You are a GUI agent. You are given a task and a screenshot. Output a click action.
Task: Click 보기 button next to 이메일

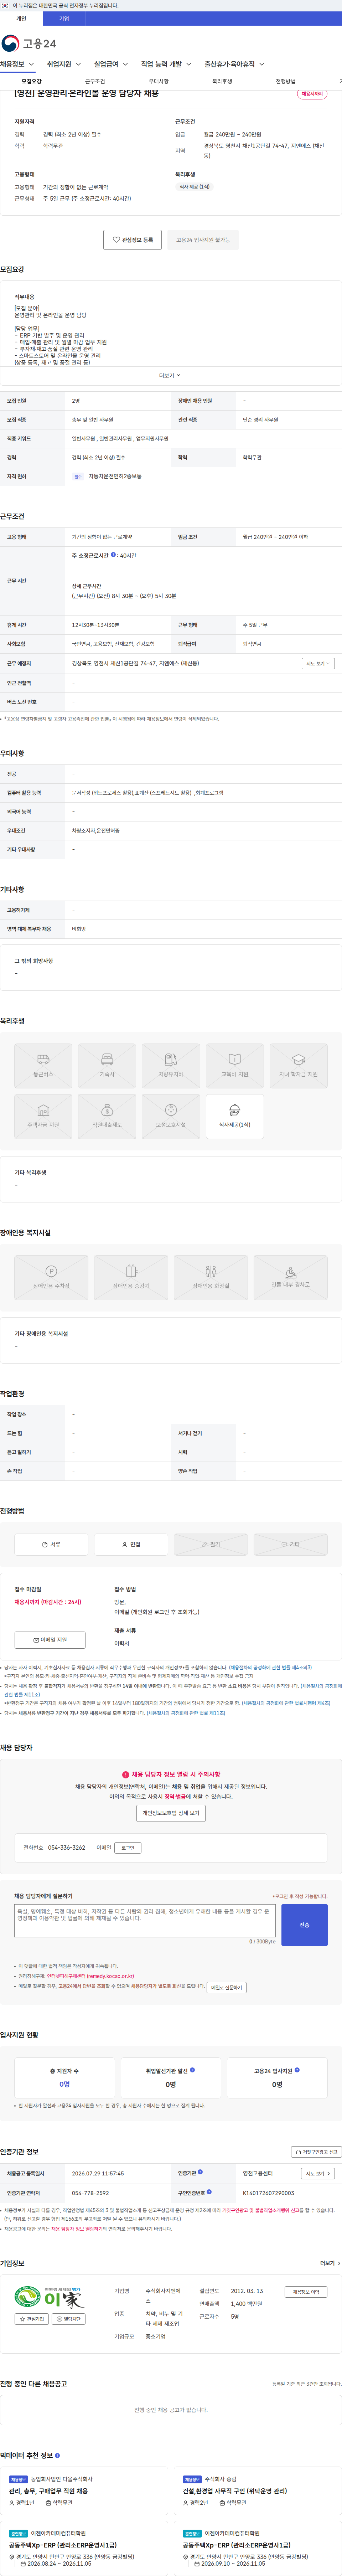pos(128,1848)
